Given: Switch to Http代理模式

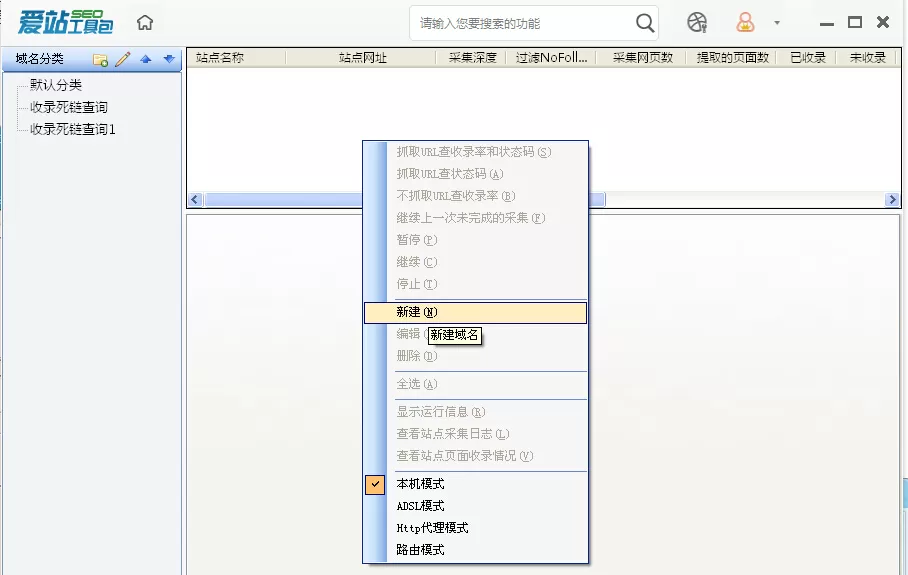Looking at the screenshot, I should (x=475, y=528).
